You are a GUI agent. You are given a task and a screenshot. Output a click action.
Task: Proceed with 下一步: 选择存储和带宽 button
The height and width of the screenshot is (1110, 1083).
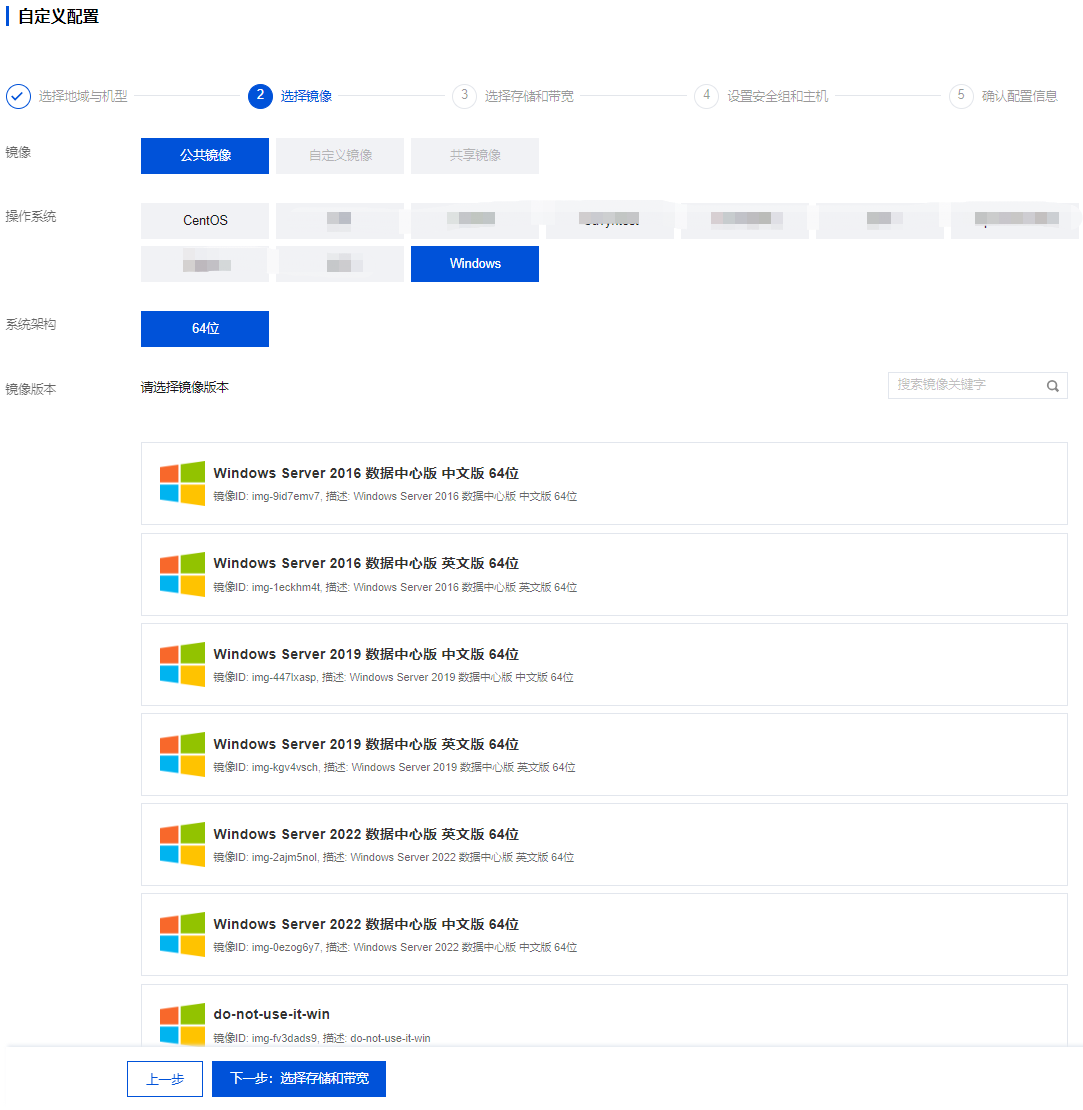299,1079
